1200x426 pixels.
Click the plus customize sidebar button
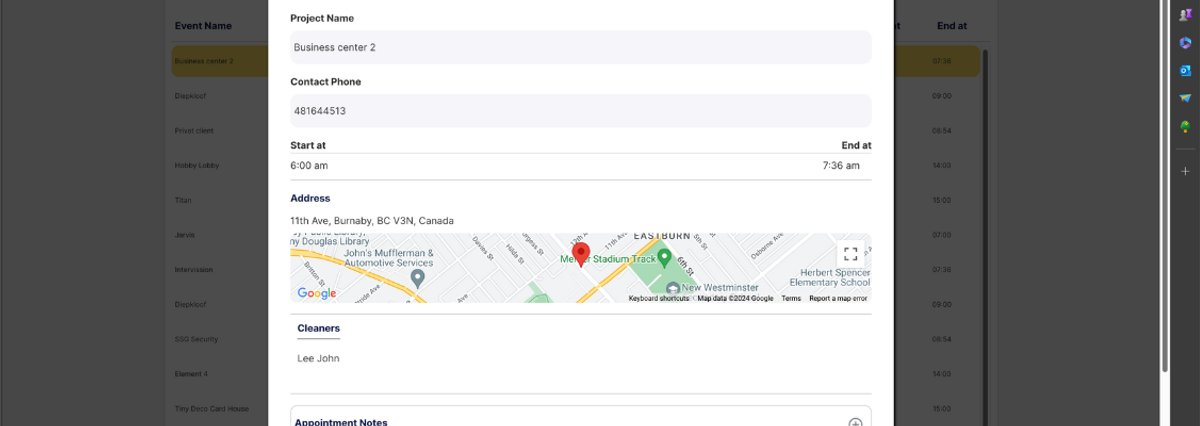pyautogui.click(x=1185, y=170)
